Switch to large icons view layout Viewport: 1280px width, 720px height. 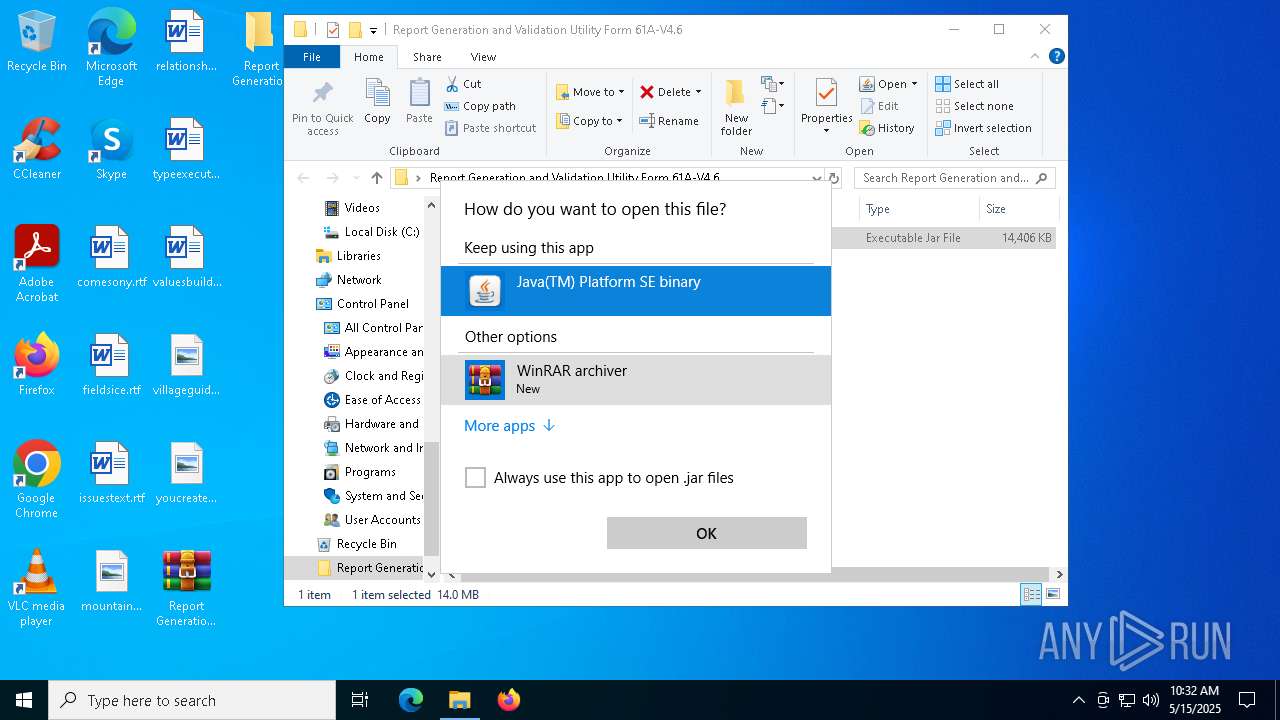click(1052, 594)
